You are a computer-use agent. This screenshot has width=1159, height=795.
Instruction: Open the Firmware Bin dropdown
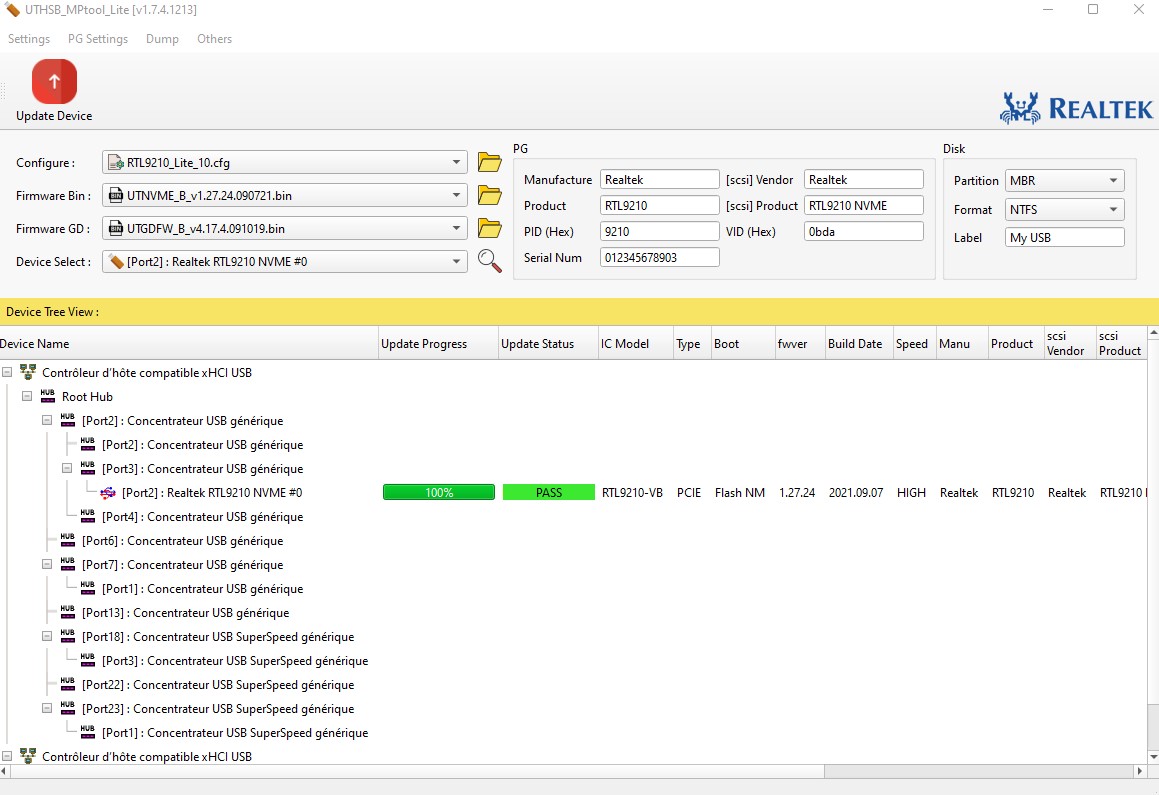coord(456,195)
